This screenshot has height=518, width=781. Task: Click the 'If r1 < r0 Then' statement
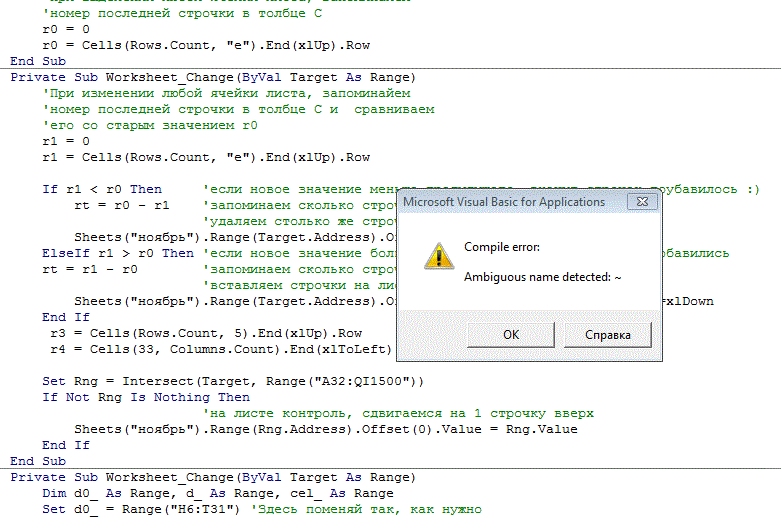point(101,189)
